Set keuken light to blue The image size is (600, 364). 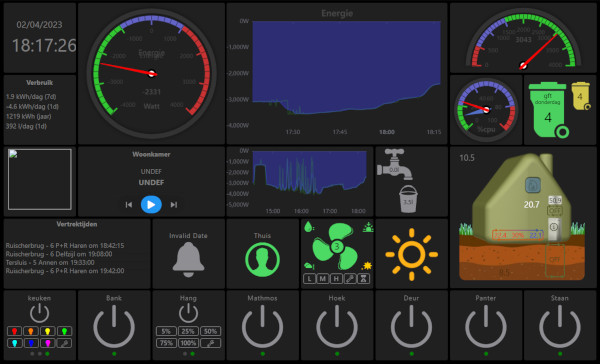pyautogui.click(x=31, y=343)
